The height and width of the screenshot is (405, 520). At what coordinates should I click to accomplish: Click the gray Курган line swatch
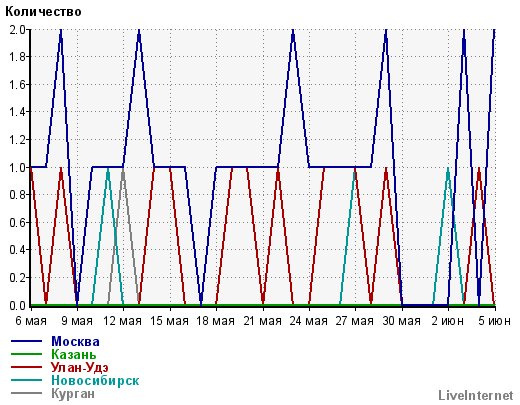click(26, 393)
